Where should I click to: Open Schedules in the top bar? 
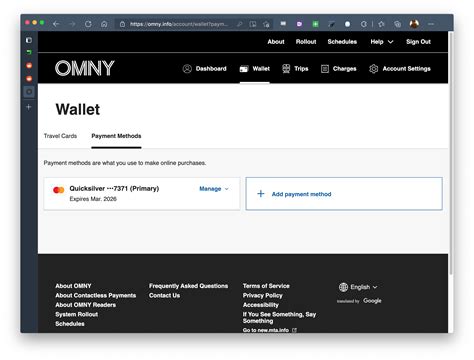[342, 42]
